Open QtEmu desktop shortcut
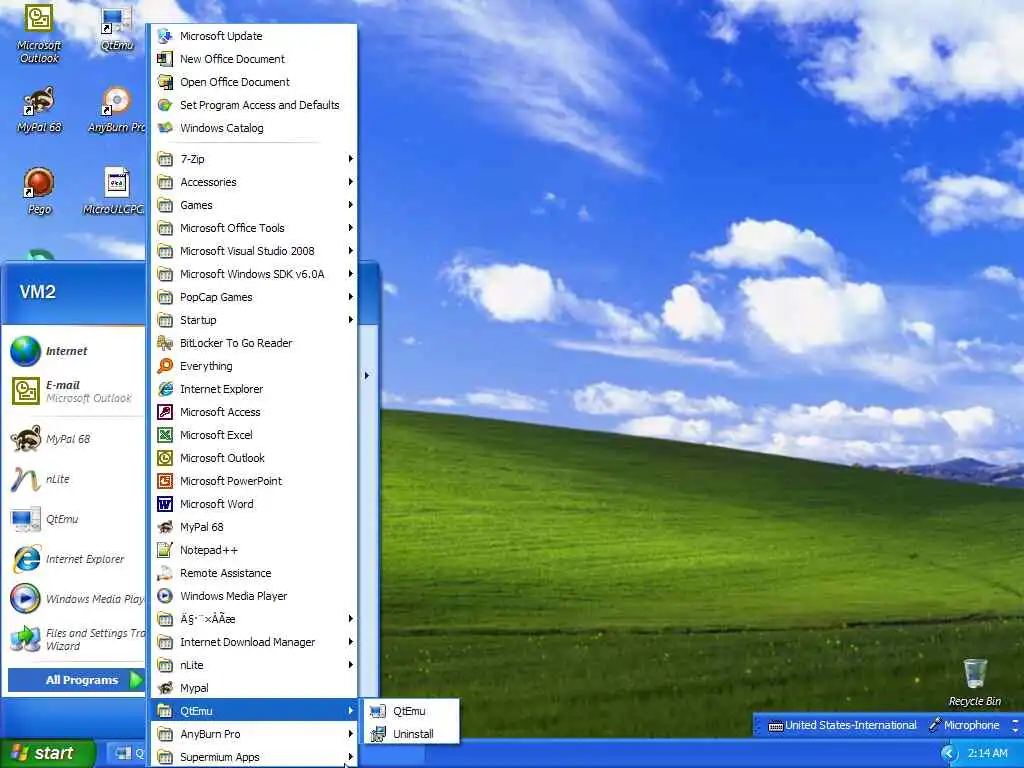Screen dimensions: 1024x768 pos(117,28)
